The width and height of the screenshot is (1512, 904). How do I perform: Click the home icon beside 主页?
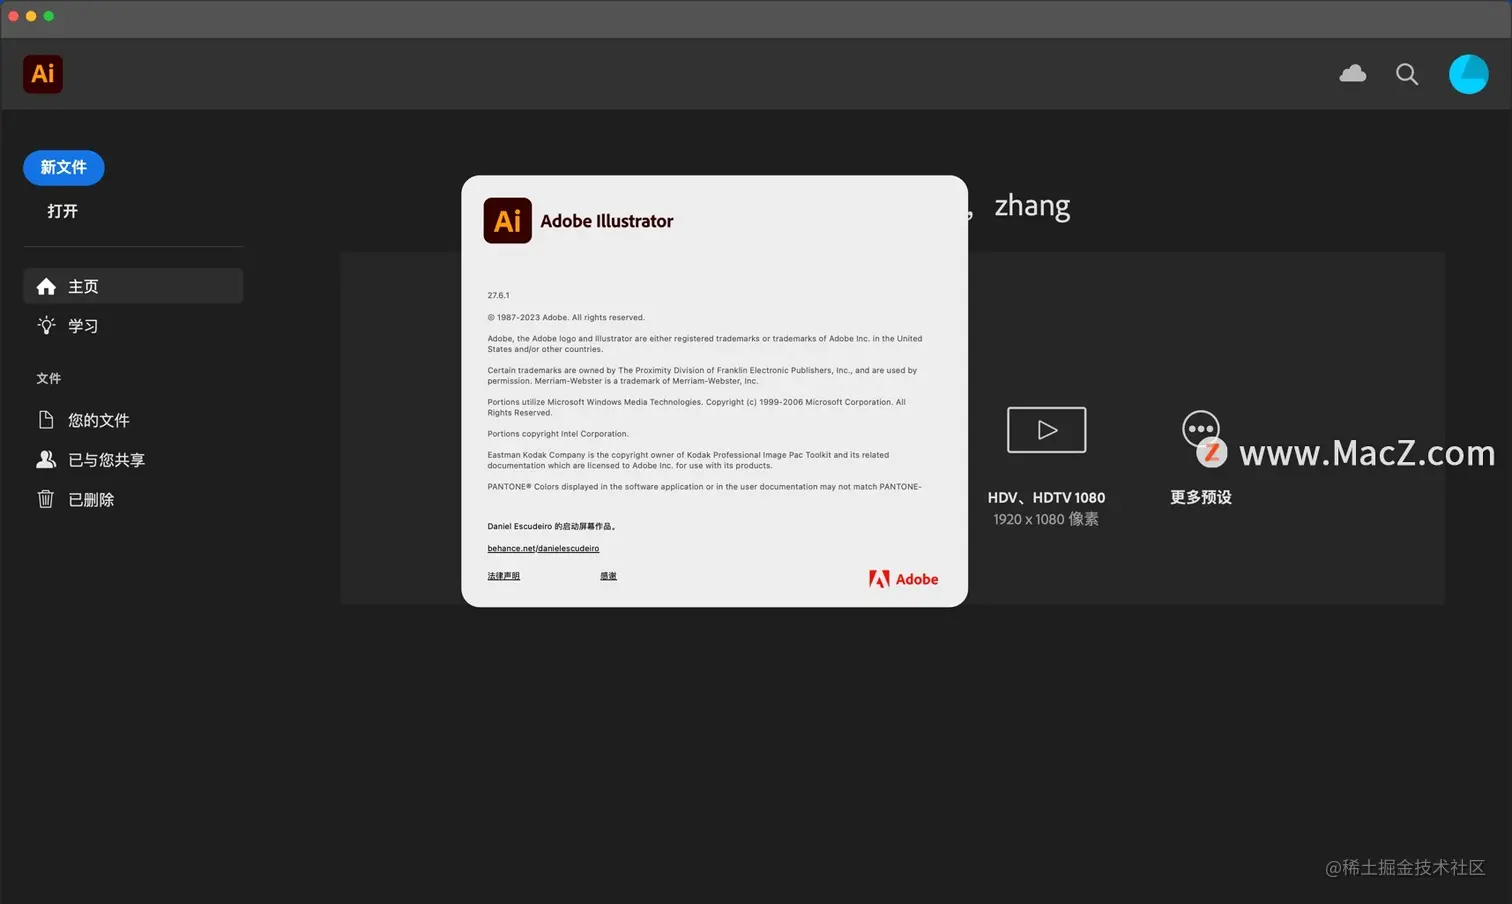click(46, 286)
